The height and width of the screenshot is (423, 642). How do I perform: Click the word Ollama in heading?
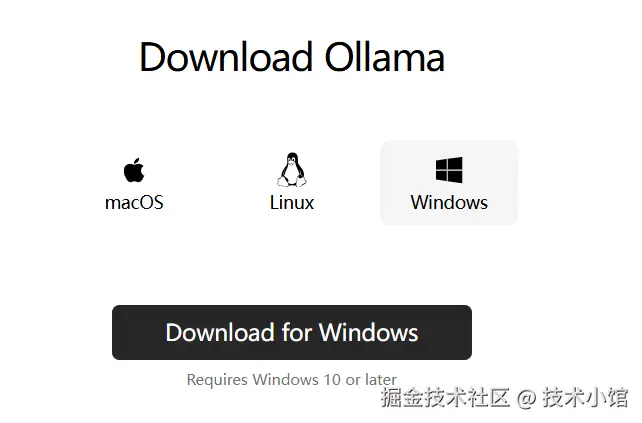(384, 57)
